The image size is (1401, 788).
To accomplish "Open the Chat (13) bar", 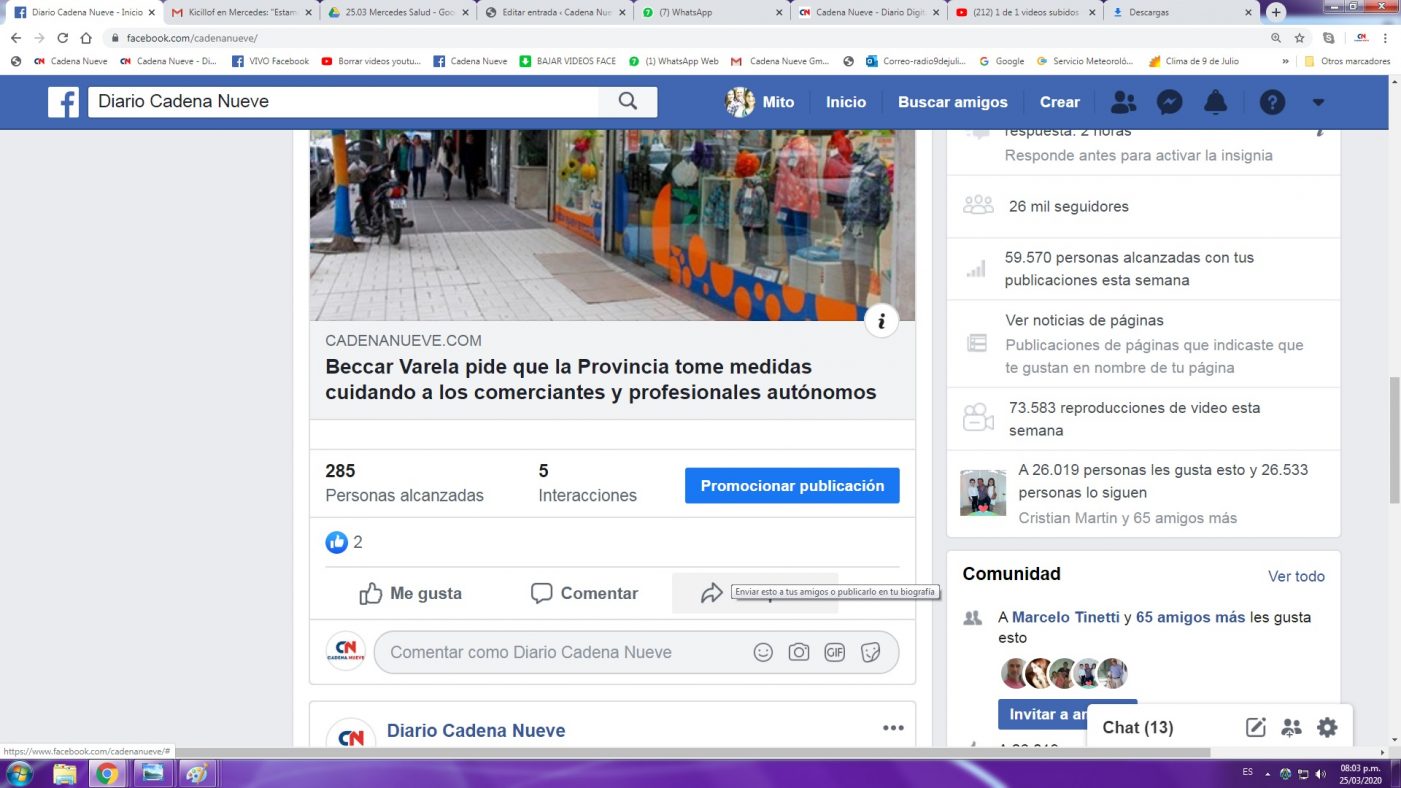I will 1138,727.
